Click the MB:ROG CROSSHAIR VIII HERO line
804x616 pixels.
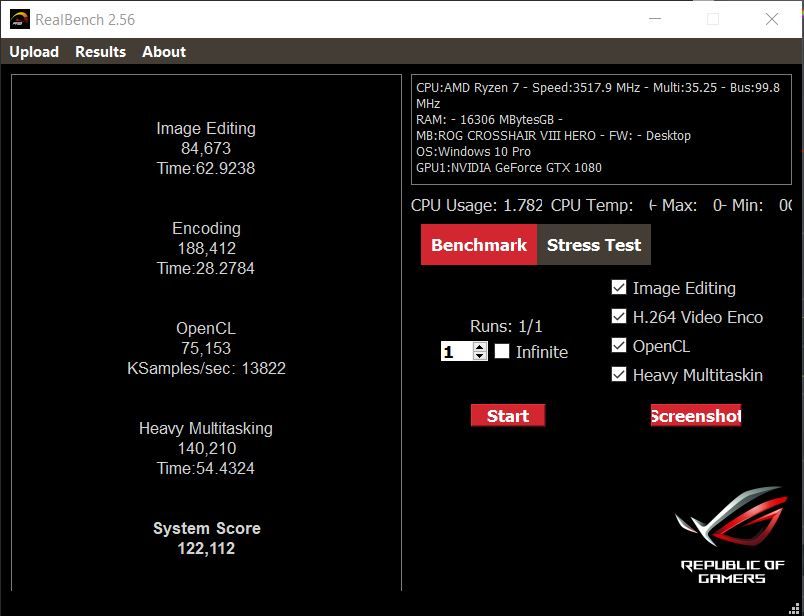pos(553,136)
